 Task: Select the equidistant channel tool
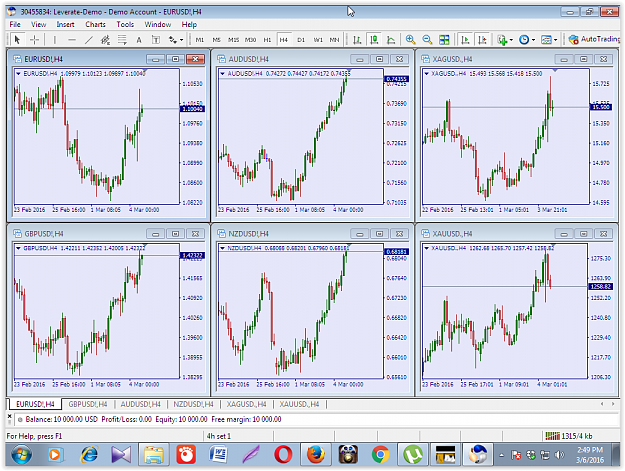pyautogui.click(x=105, y=39)
